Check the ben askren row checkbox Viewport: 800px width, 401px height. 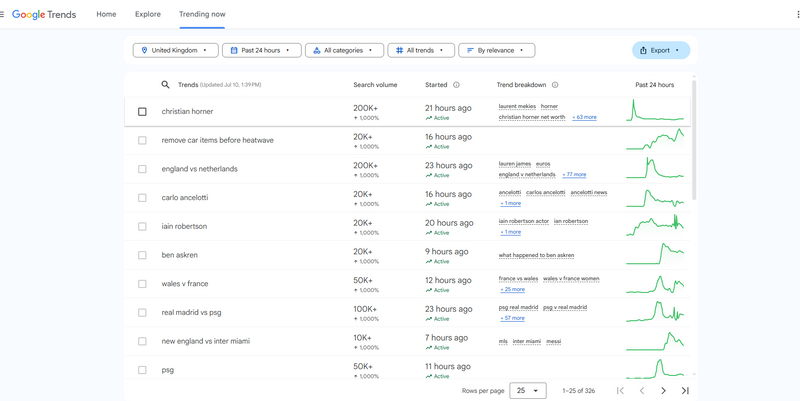click(x=142, y=255)
